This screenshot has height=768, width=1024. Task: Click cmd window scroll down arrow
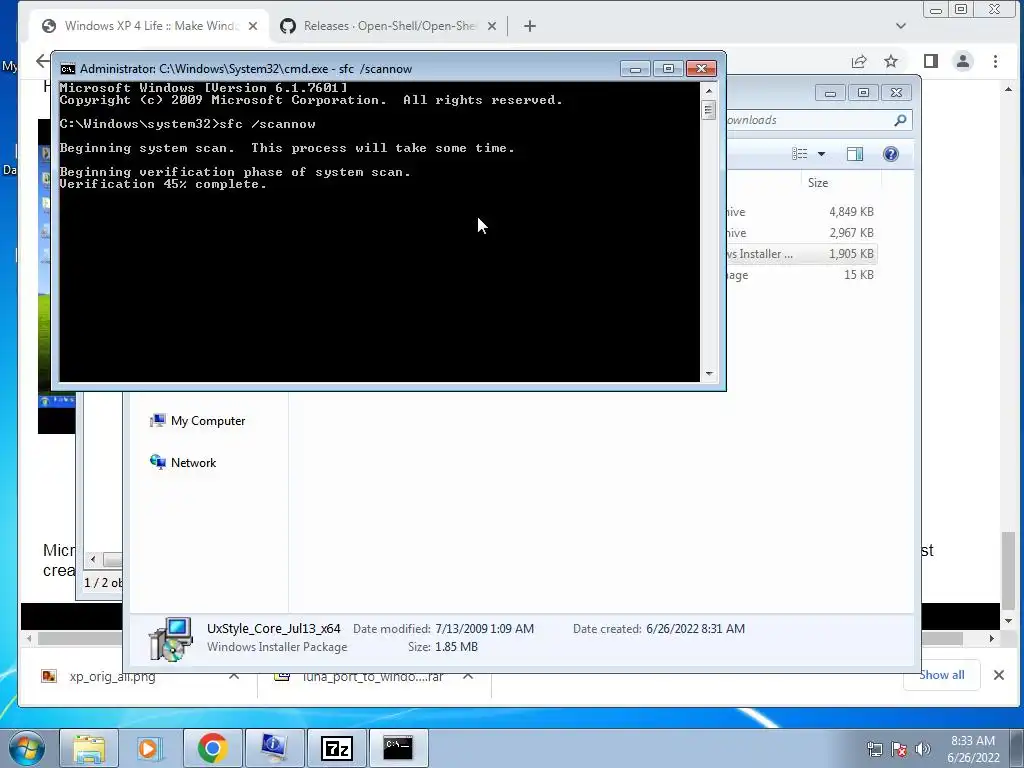click(x=709, y=374)
